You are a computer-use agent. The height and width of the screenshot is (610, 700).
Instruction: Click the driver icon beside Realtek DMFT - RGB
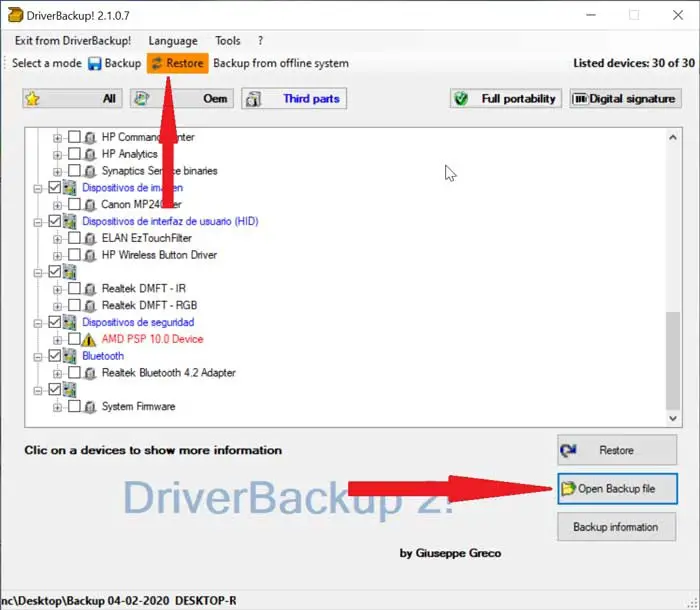pyautogui.click(x=90, y=306)
